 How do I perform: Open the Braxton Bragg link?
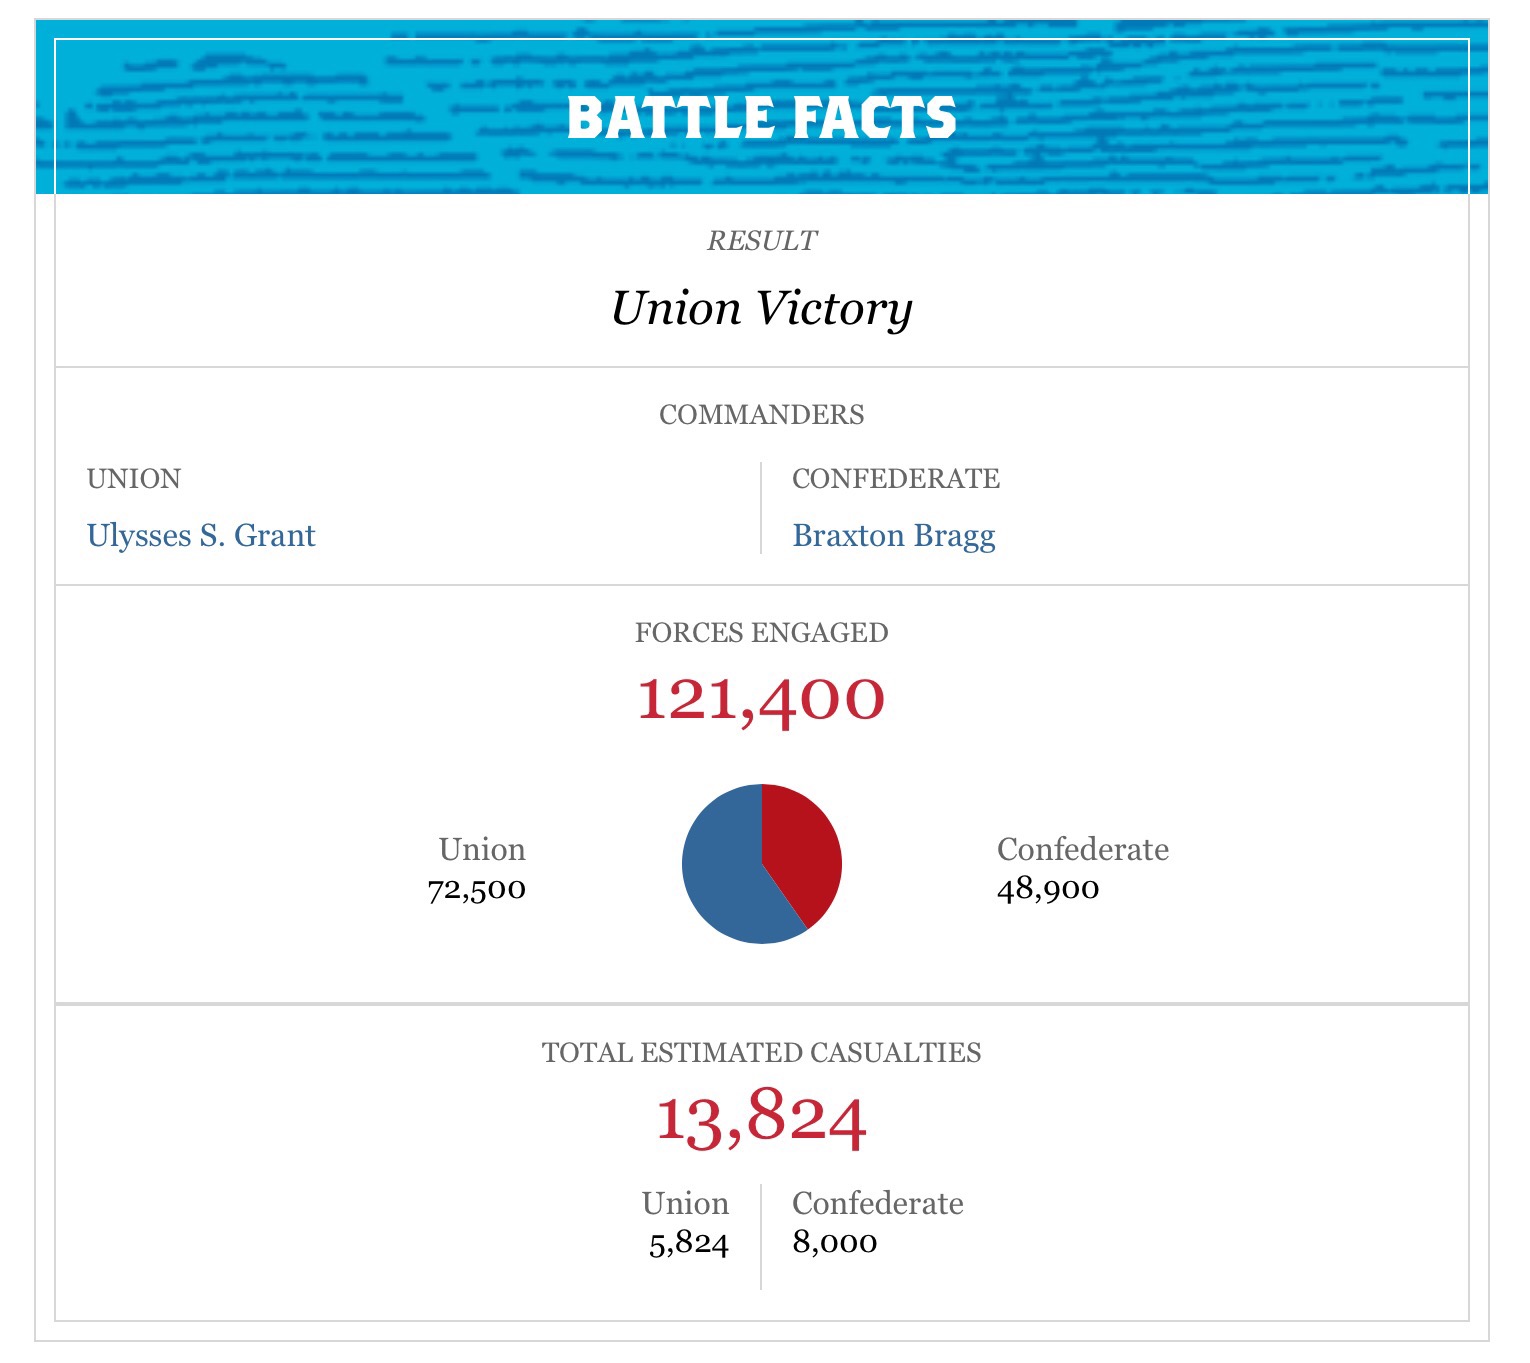pyautogui.click(x=893, y=536)
